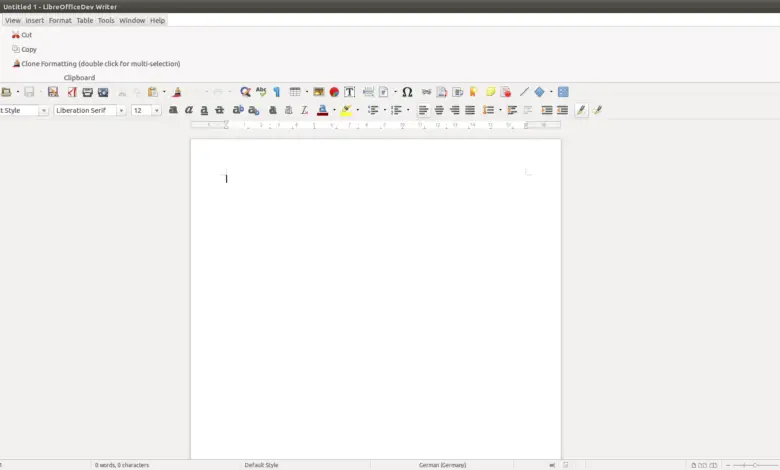Click the Open folder icon in toolbar
Image resolution: width=780 pixels, height=470 pixels.
coord(6,92)
